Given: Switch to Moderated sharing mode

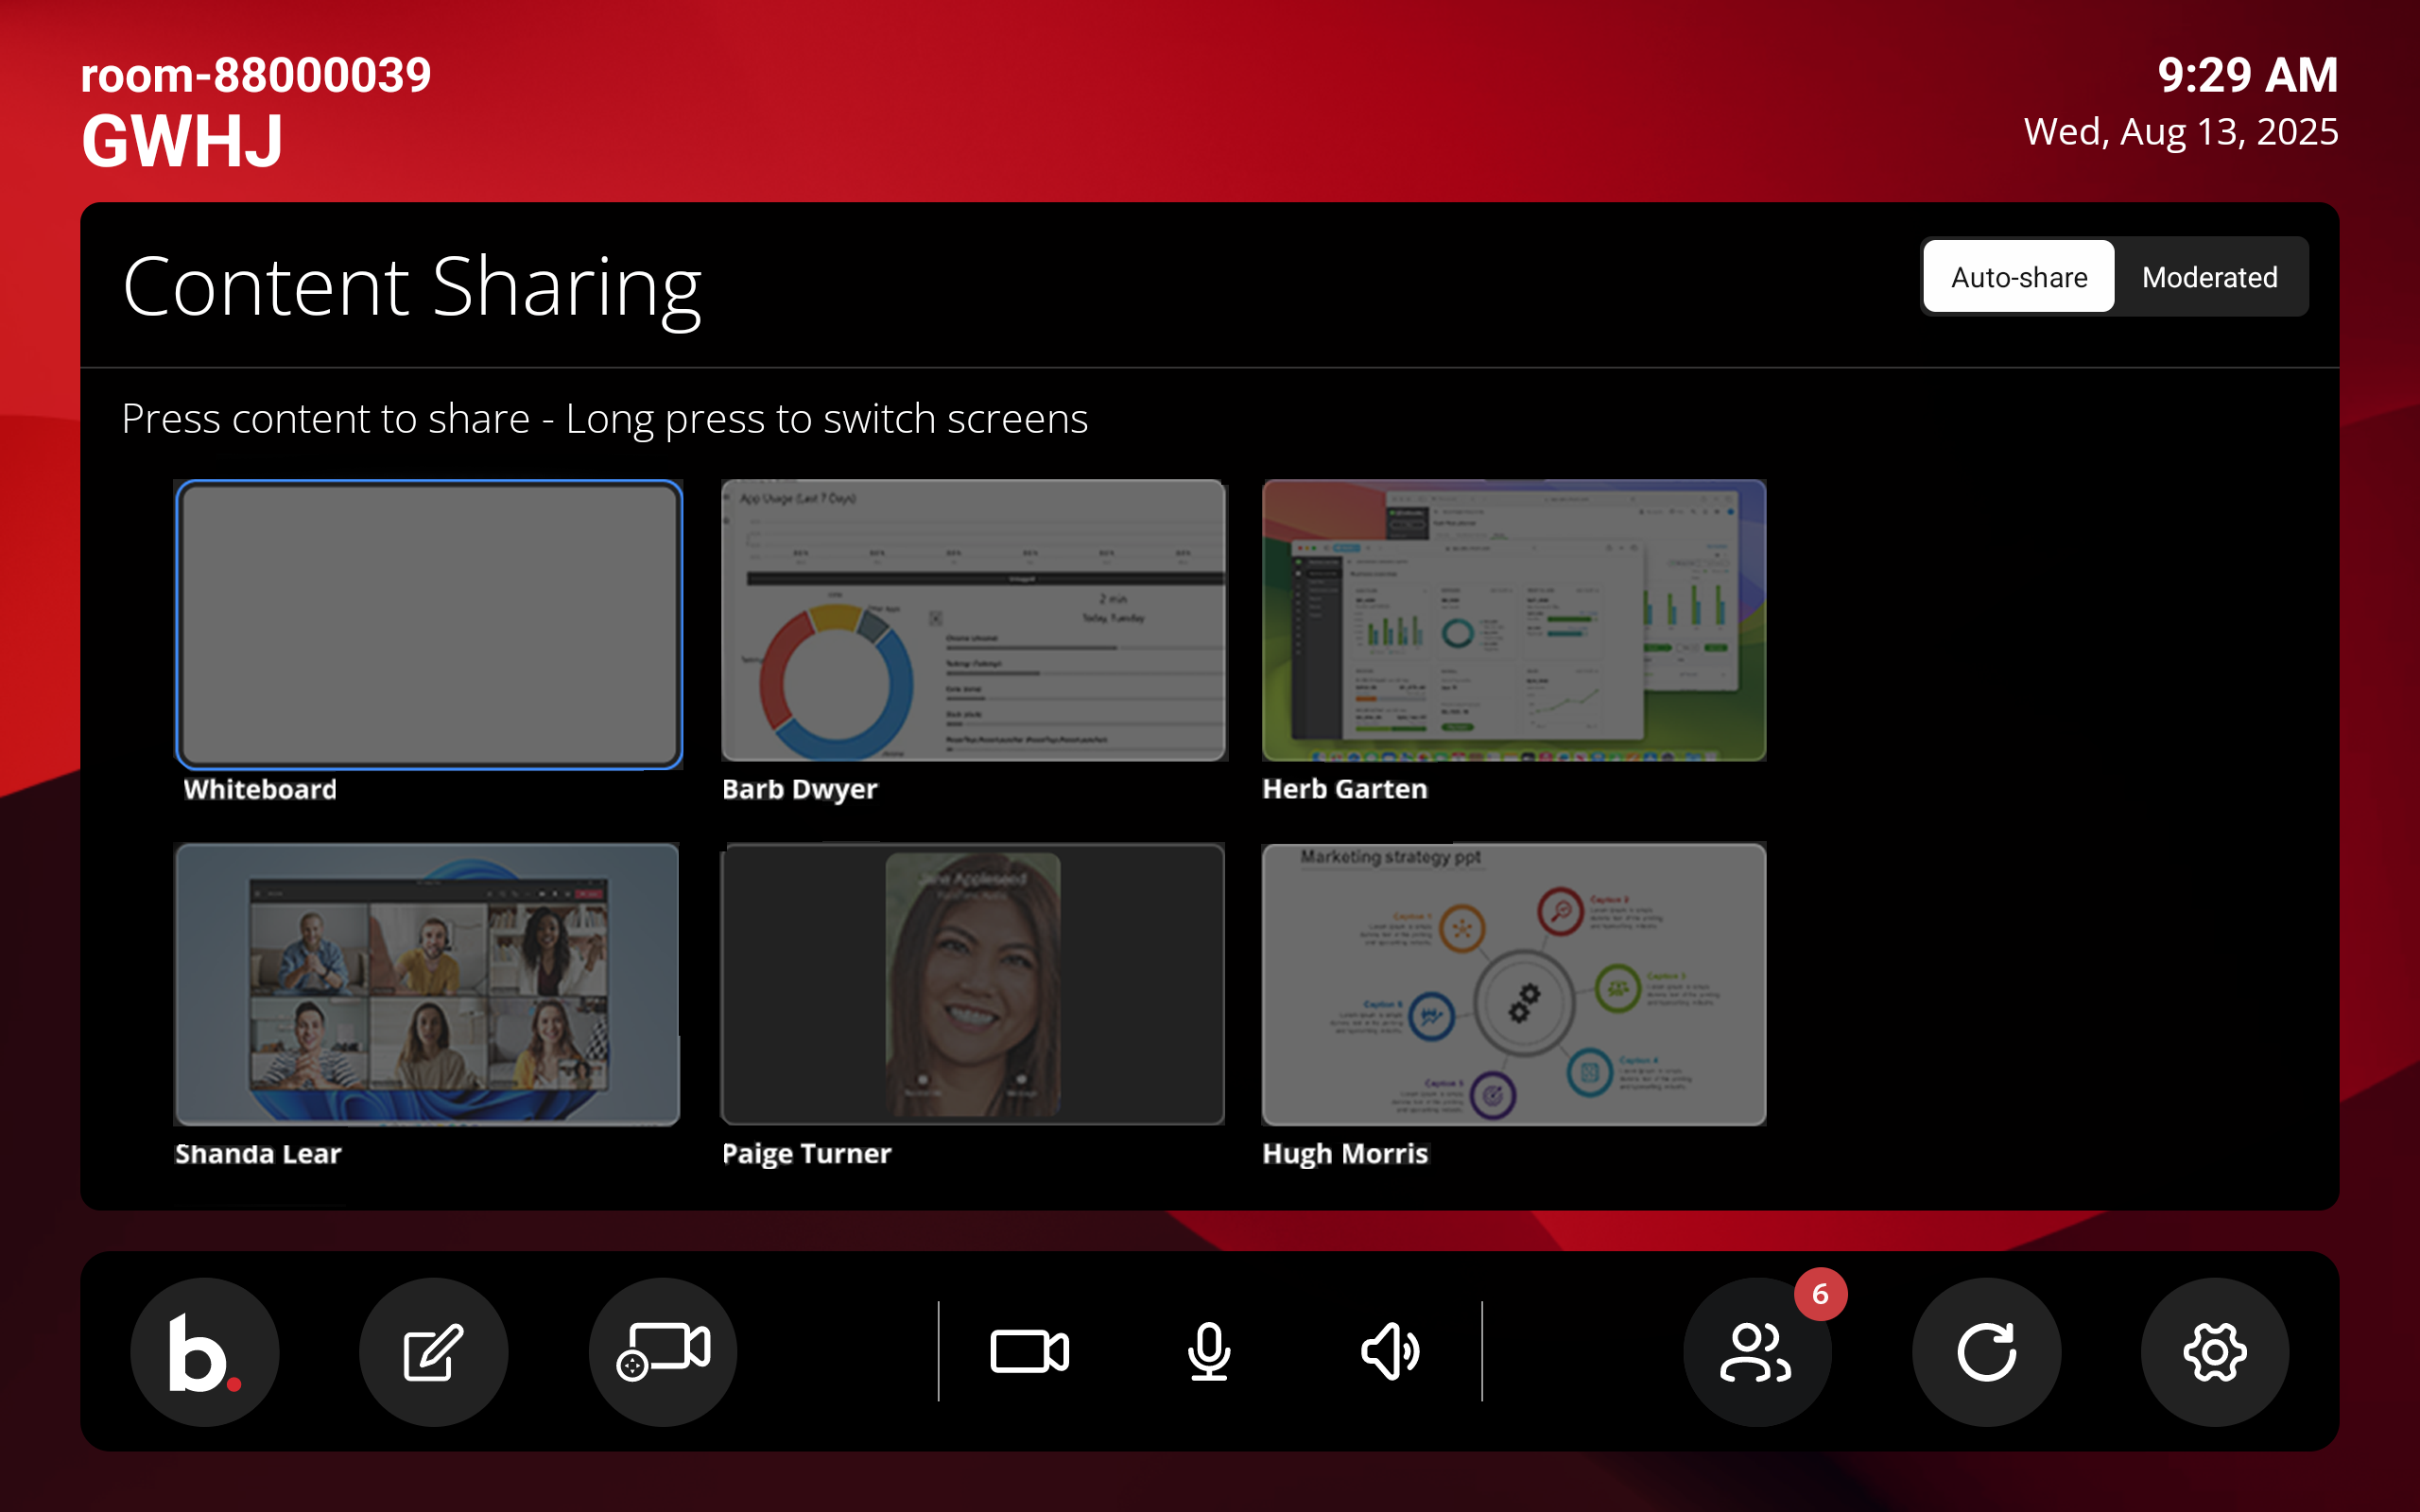Looking at the screenshot, I should [x=2209, y=277].
